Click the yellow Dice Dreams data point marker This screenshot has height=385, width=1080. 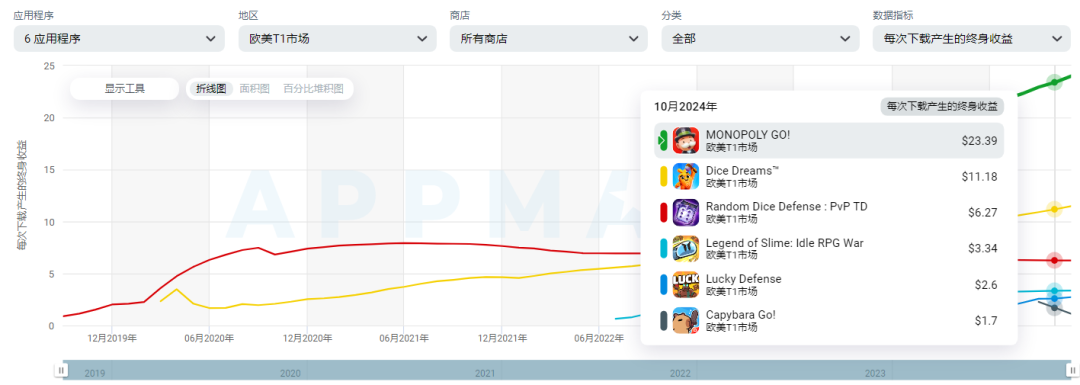(1054, 209)
